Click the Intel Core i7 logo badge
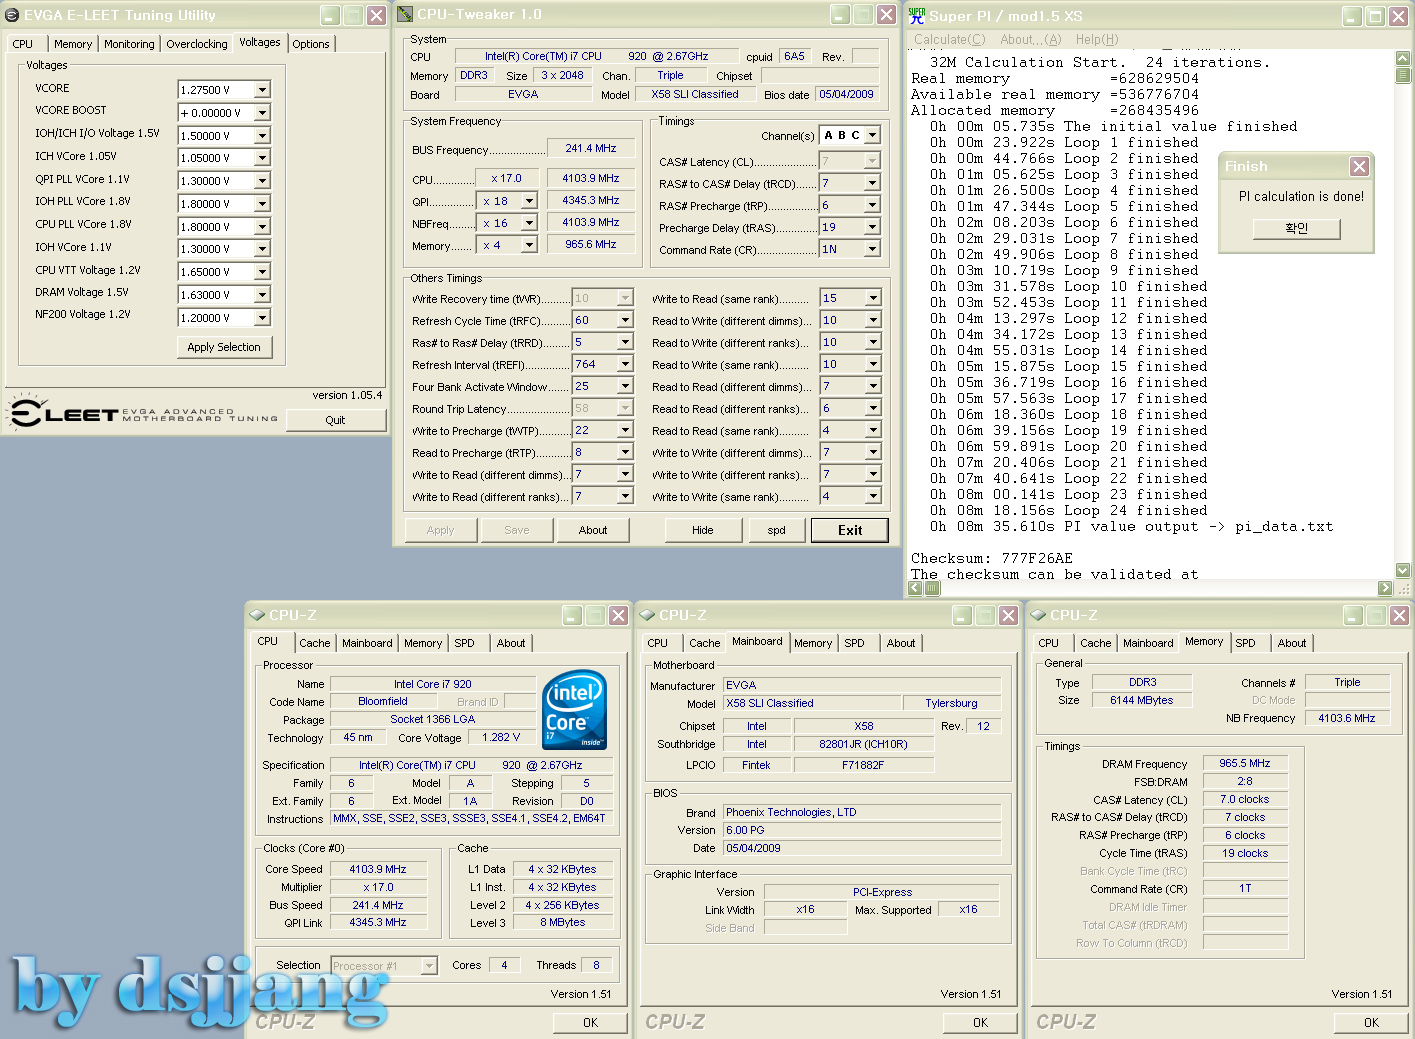 (x=574, y=710)
